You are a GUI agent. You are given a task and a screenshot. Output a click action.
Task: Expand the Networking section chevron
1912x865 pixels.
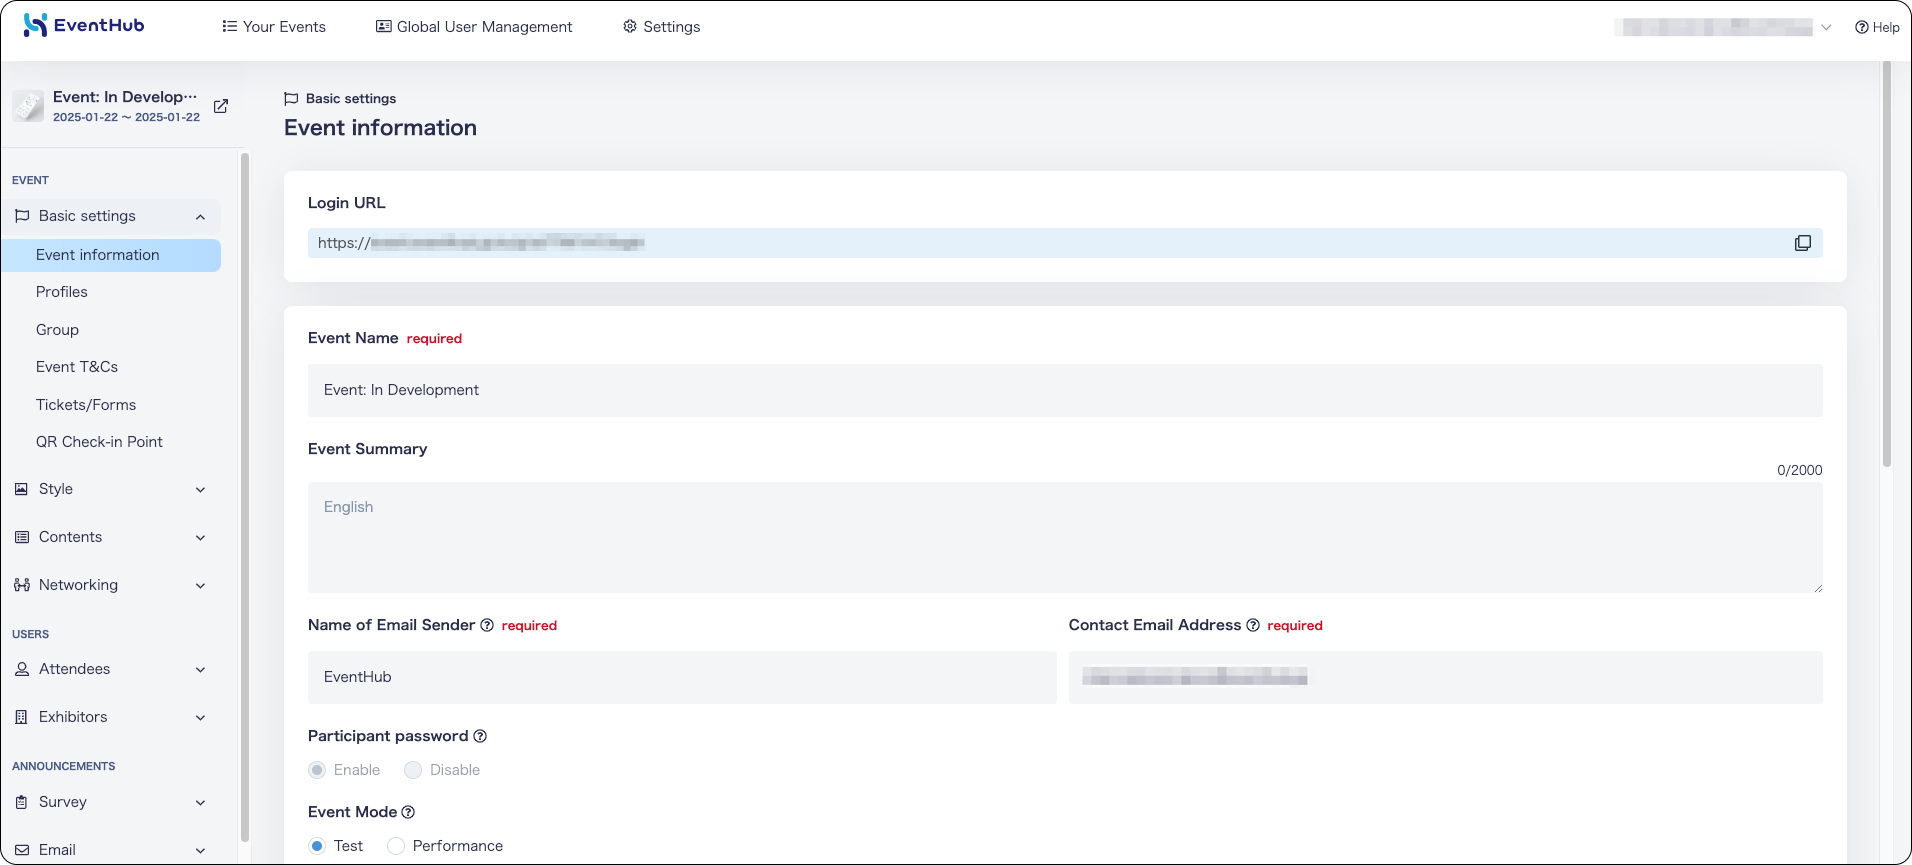pos(200,586)
